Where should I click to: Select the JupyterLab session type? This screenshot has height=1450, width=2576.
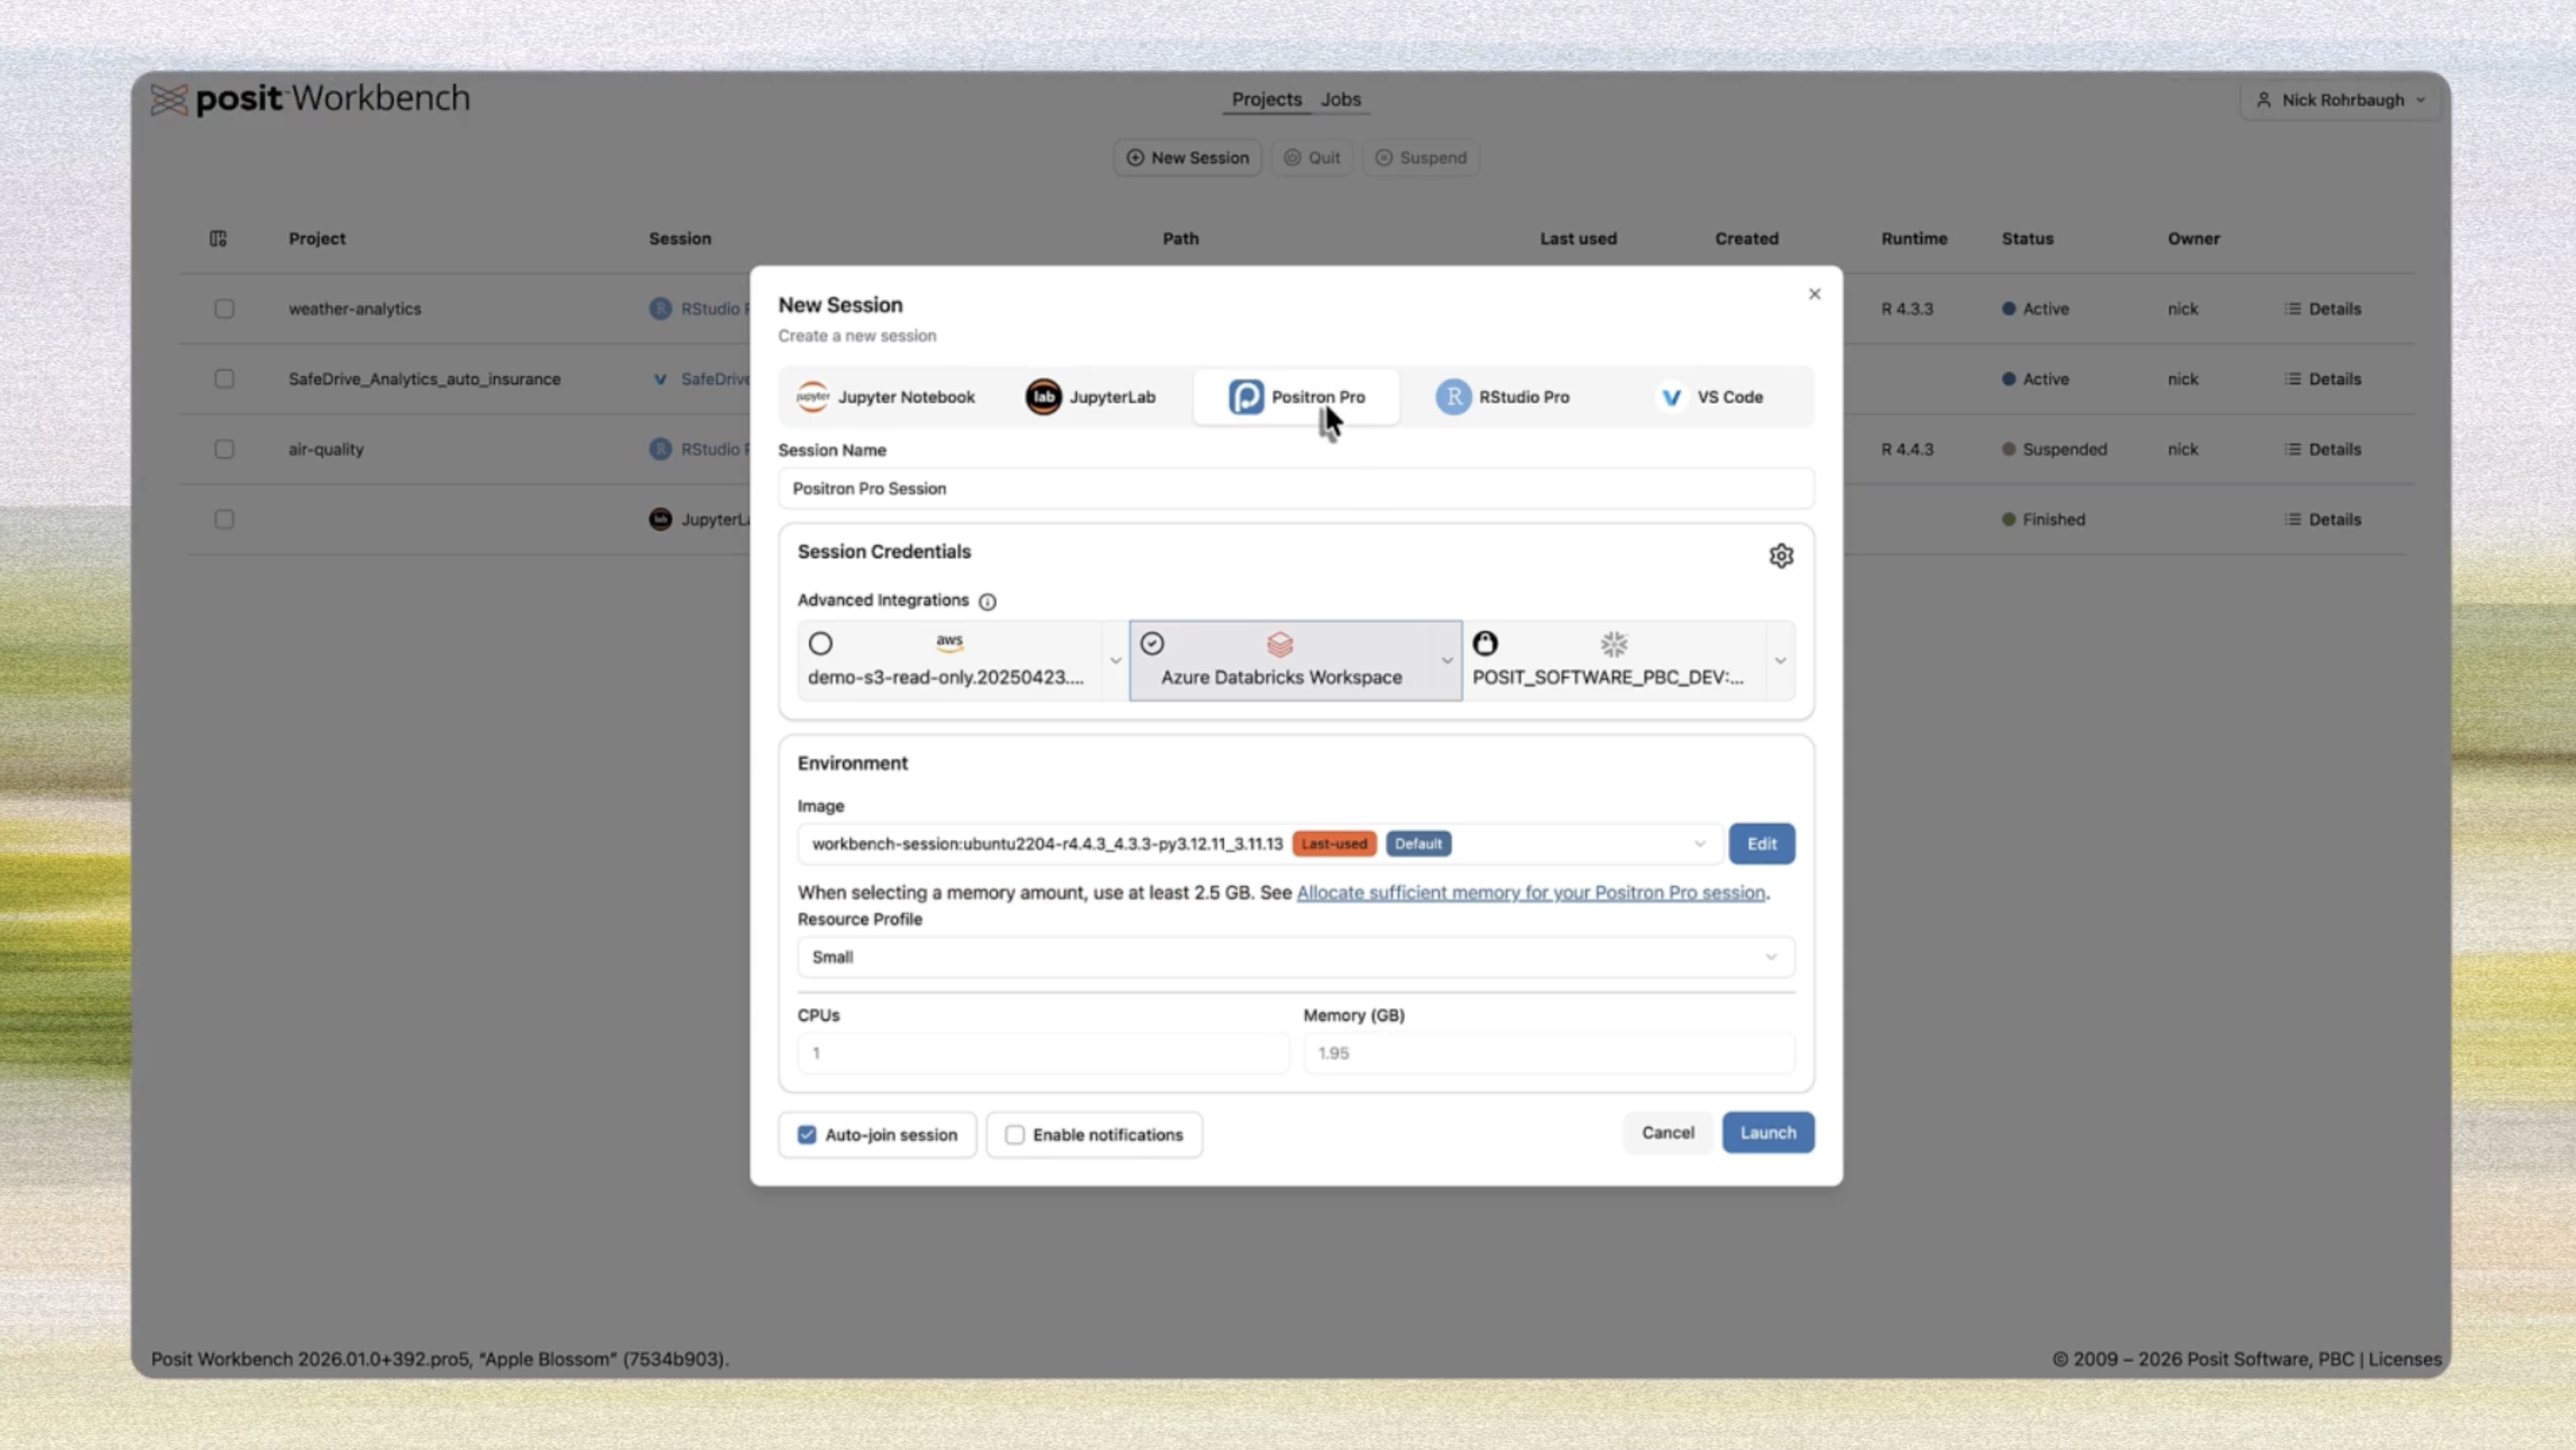[1091, 397]
